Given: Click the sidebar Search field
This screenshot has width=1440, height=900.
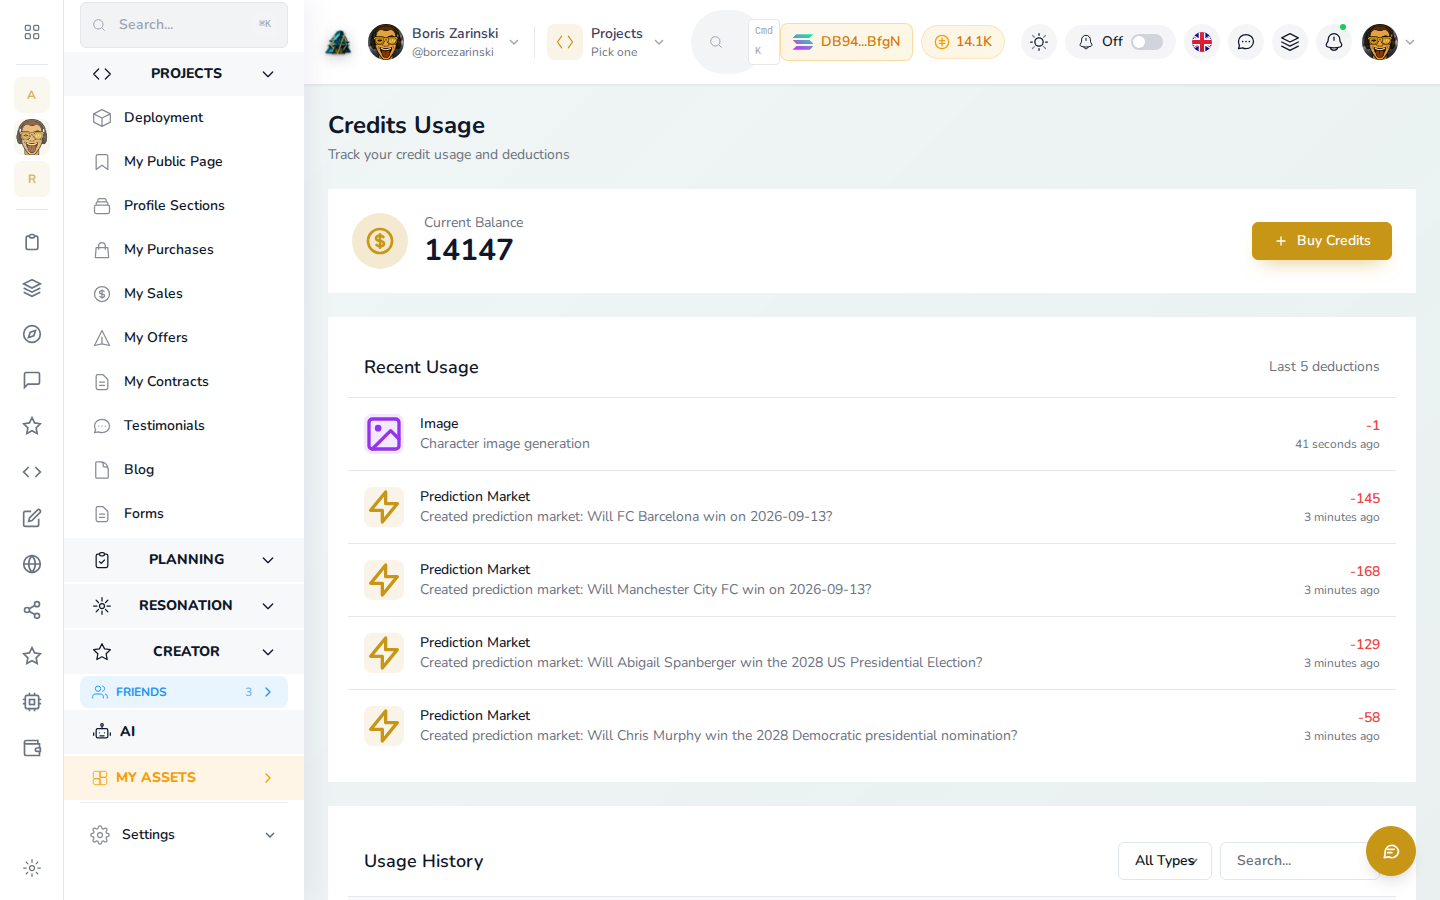Looking at the screenshot, I should 184,24.
